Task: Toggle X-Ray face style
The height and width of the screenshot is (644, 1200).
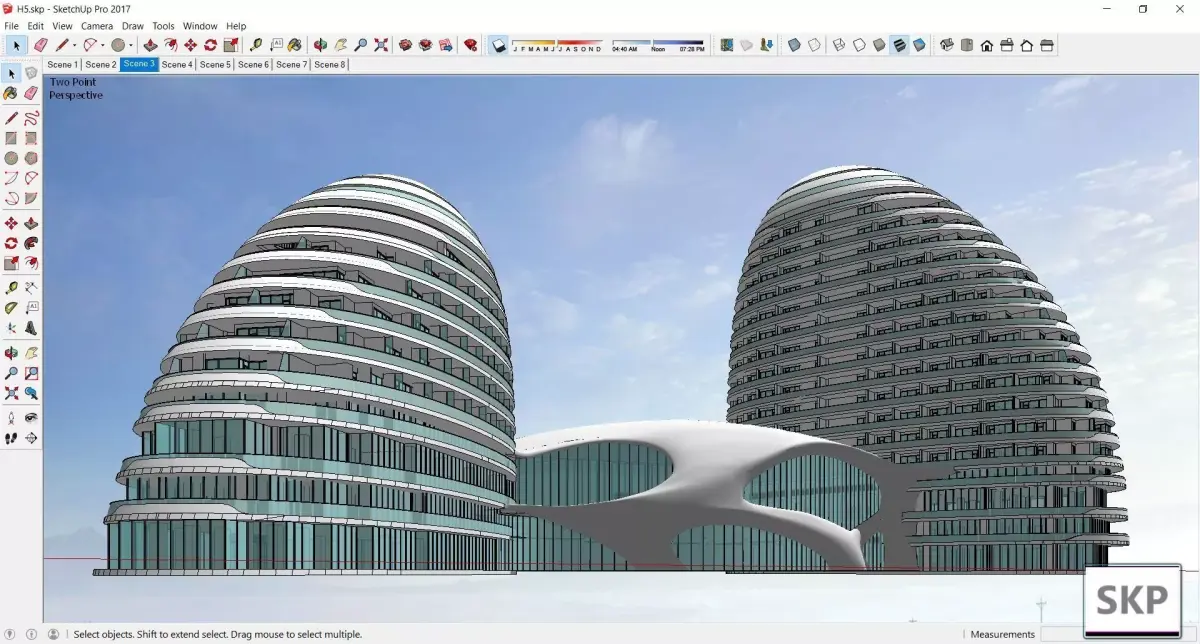Action: (794, 45)
